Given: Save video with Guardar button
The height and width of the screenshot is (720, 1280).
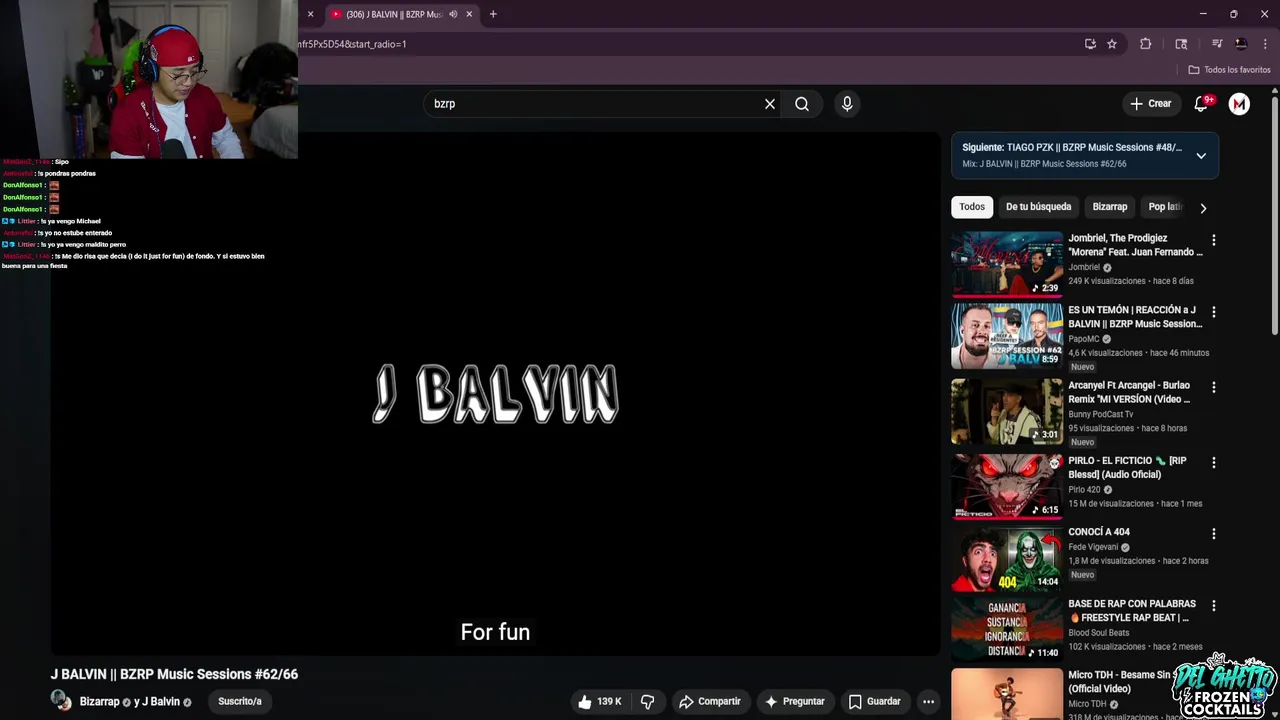Looking at the screenshot, I should tap(875, 702).
